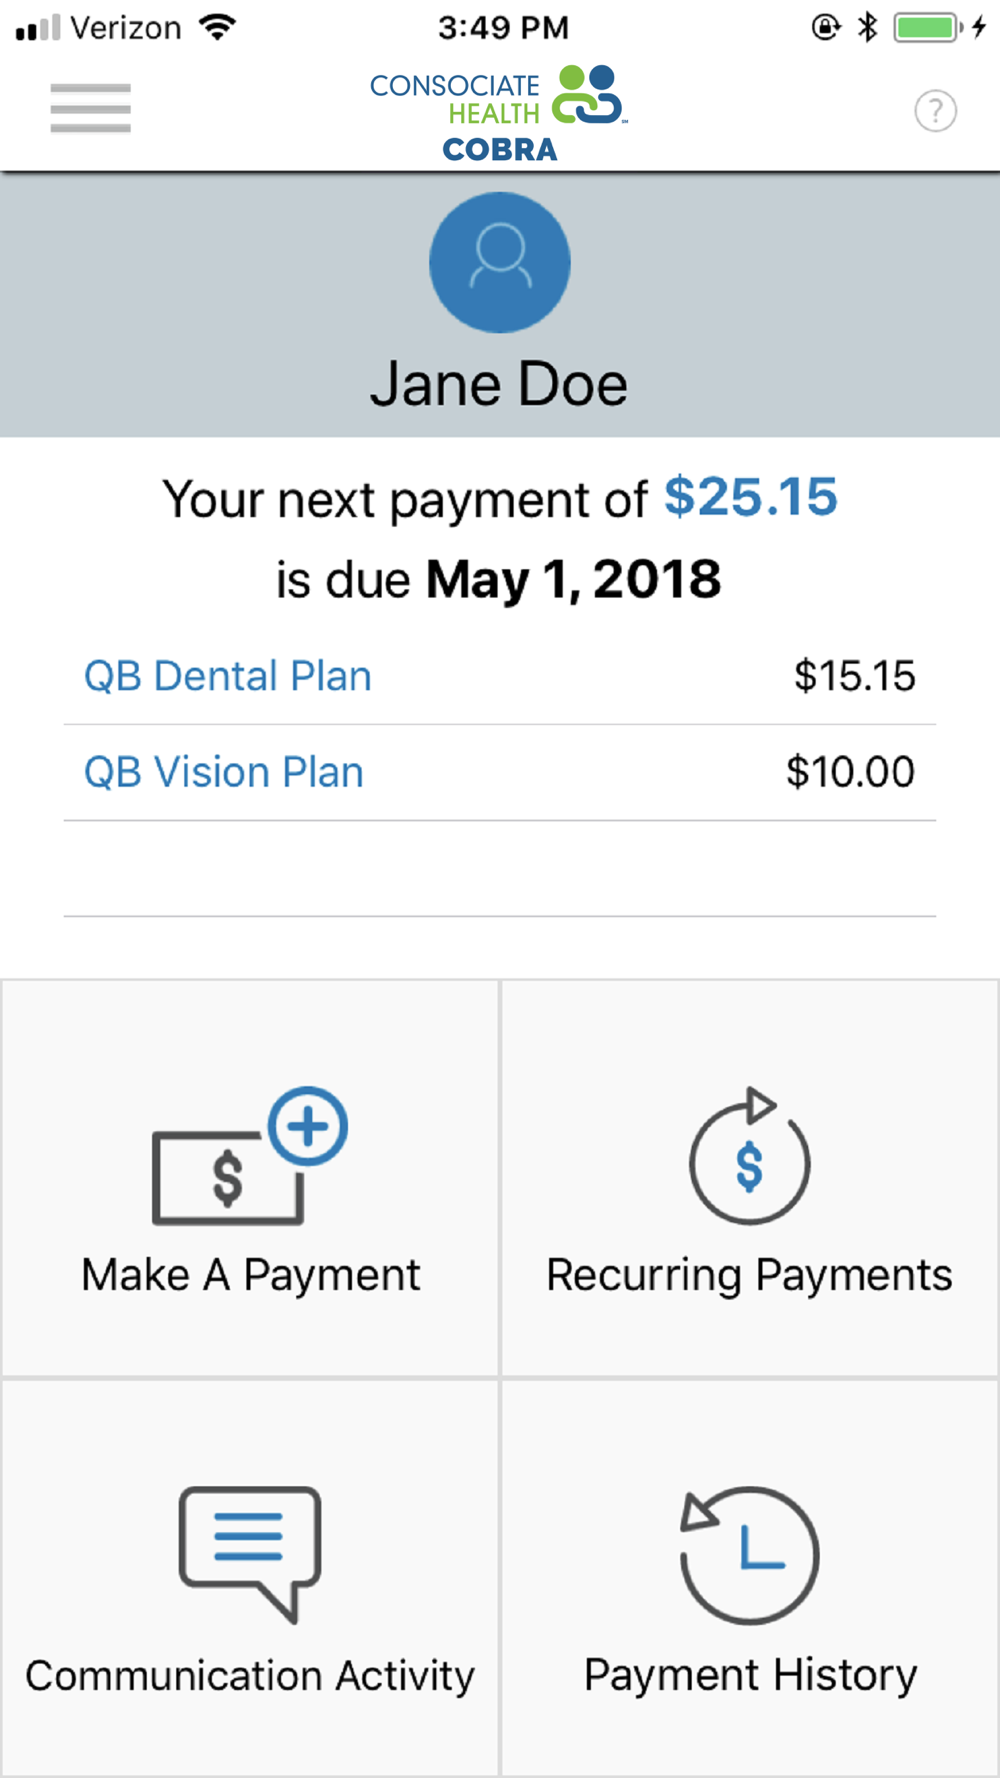Open the QB Dental Plan link
The width and height of the screenshot is (1000, 1778).
[228, 676]
